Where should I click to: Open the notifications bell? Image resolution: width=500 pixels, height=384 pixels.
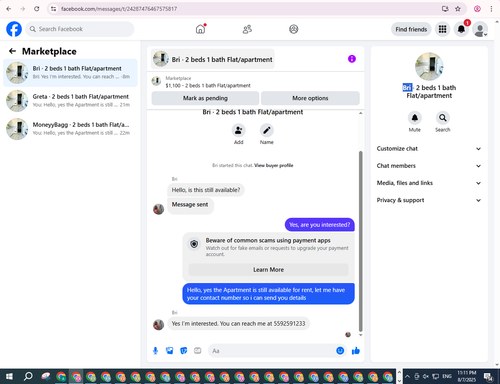tap(461, 29)
